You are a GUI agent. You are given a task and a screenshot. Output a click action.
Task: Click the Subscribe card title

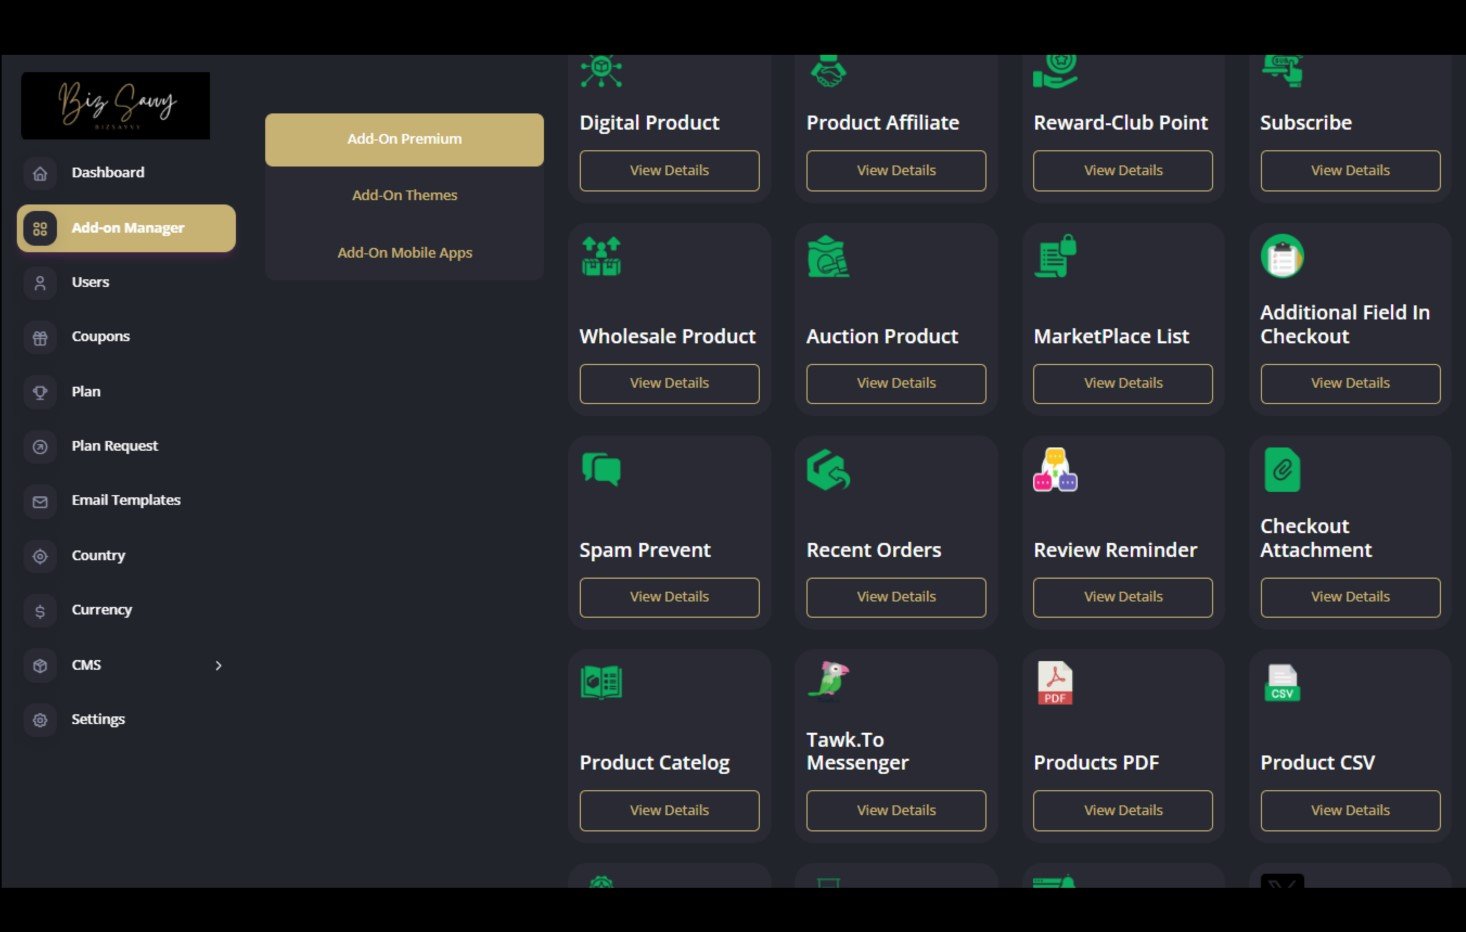1306,123
